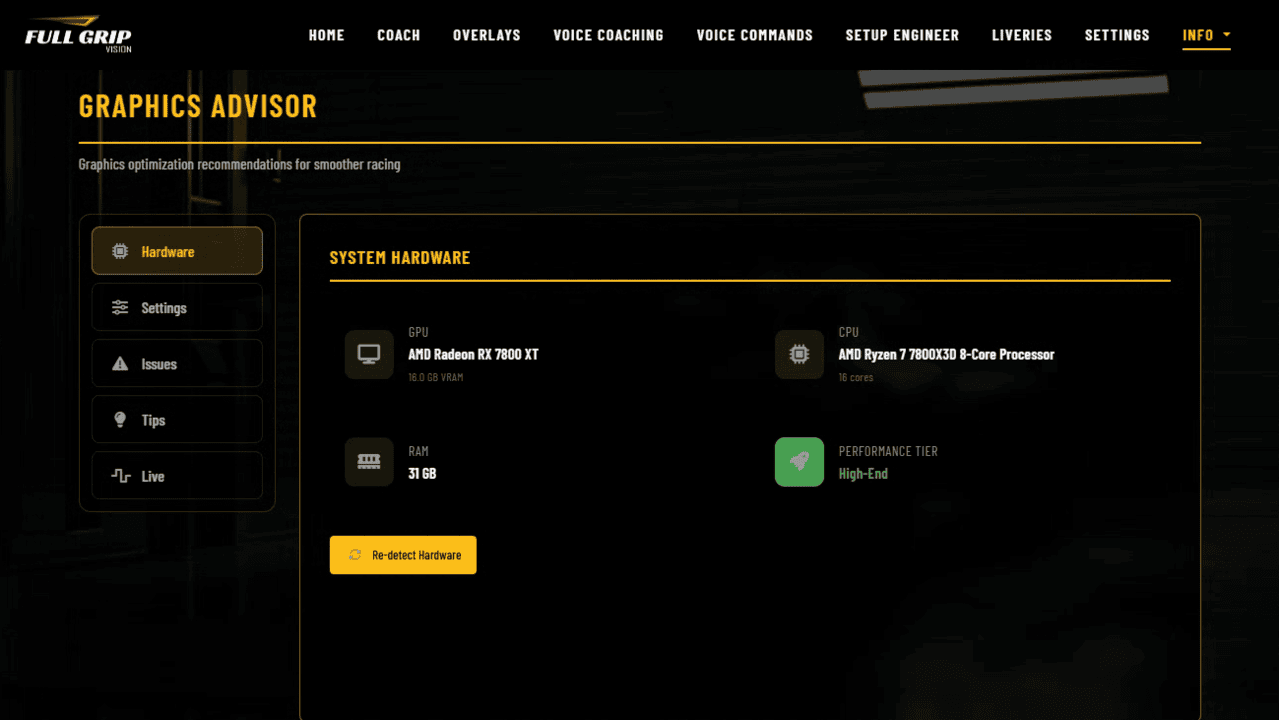Select Setup Engineer in top navigation
Viewport: 1279px width, 720px height.
click(x=902, y=35)
